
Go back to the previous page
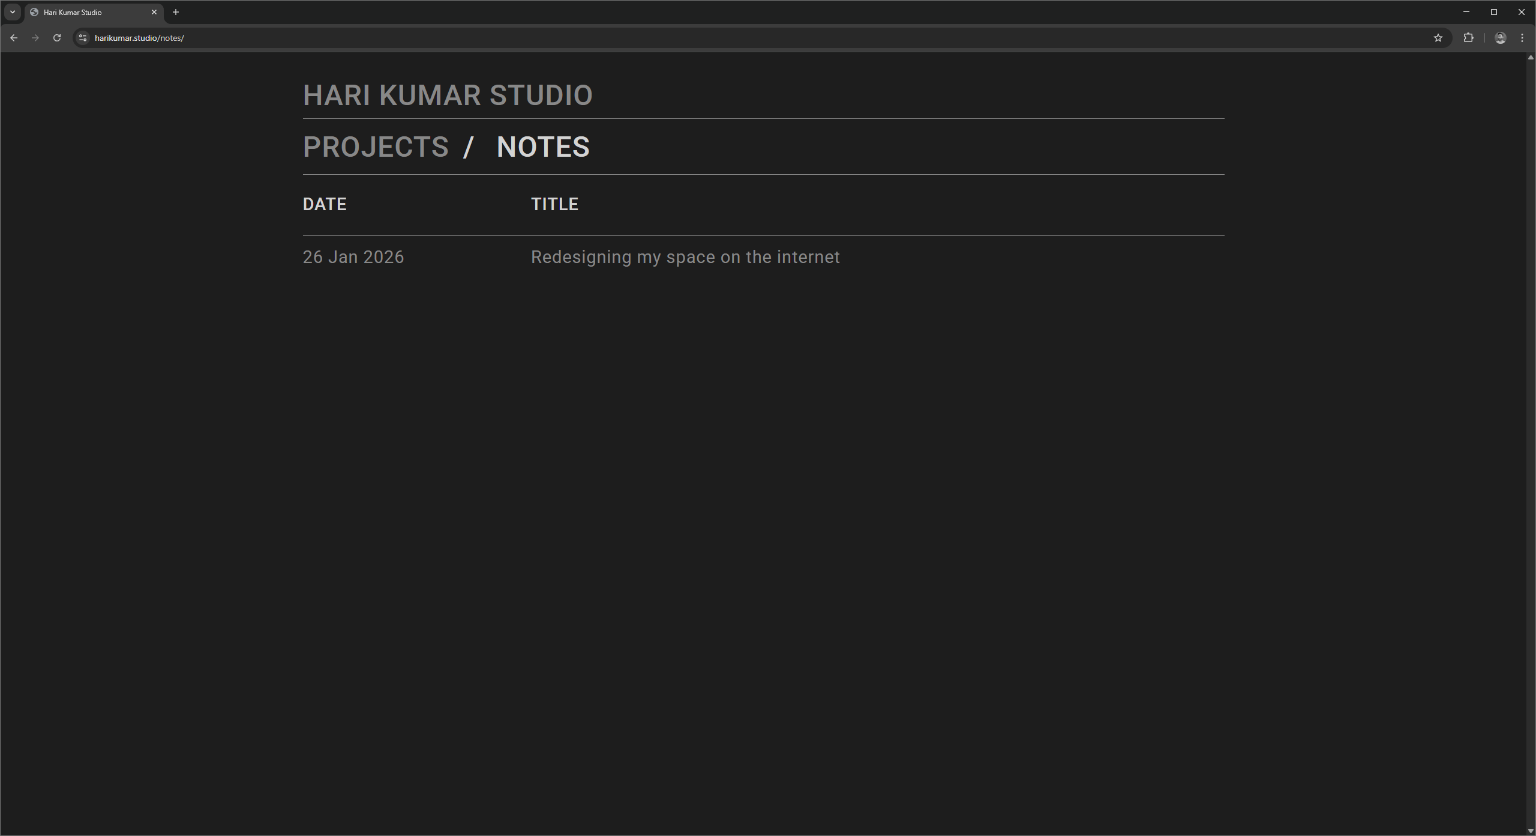click(14, 38)
